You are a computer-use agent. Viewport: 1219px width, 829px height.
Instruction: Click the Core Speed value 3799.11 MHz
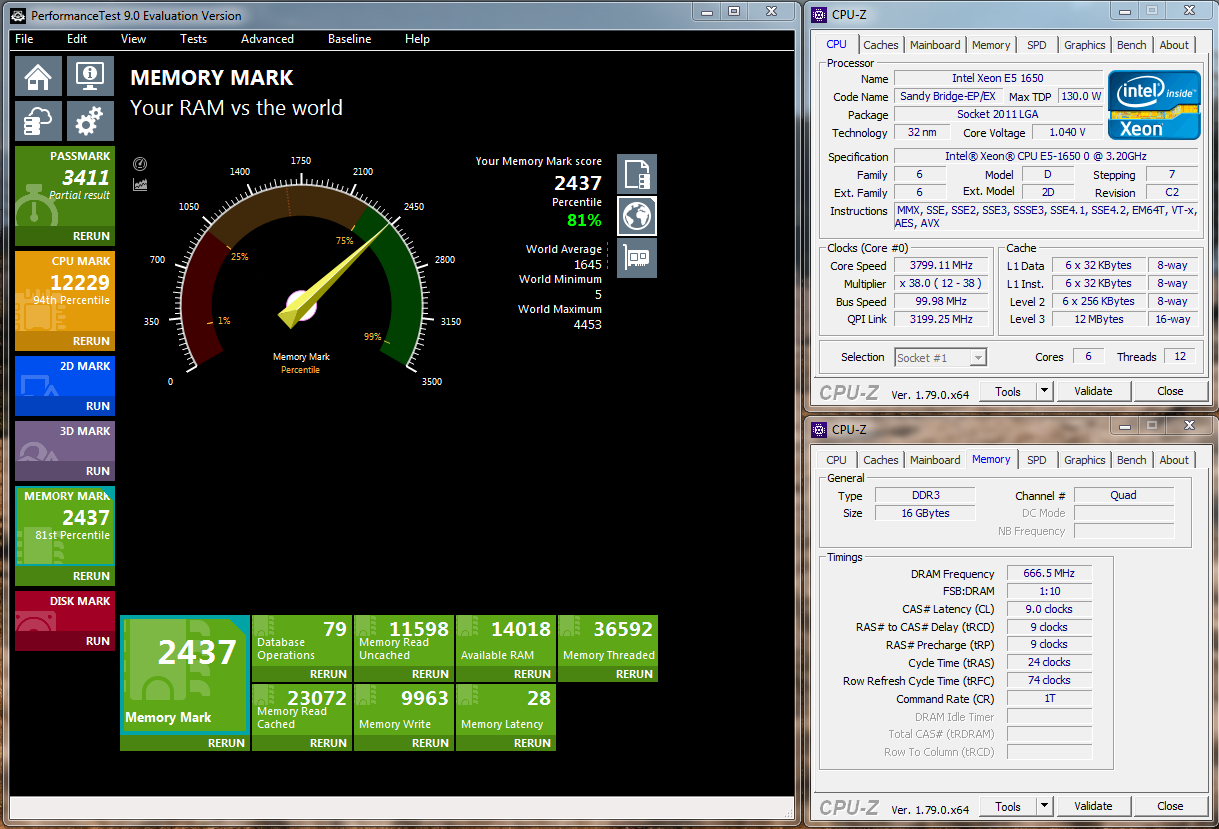tap(943, 266)
